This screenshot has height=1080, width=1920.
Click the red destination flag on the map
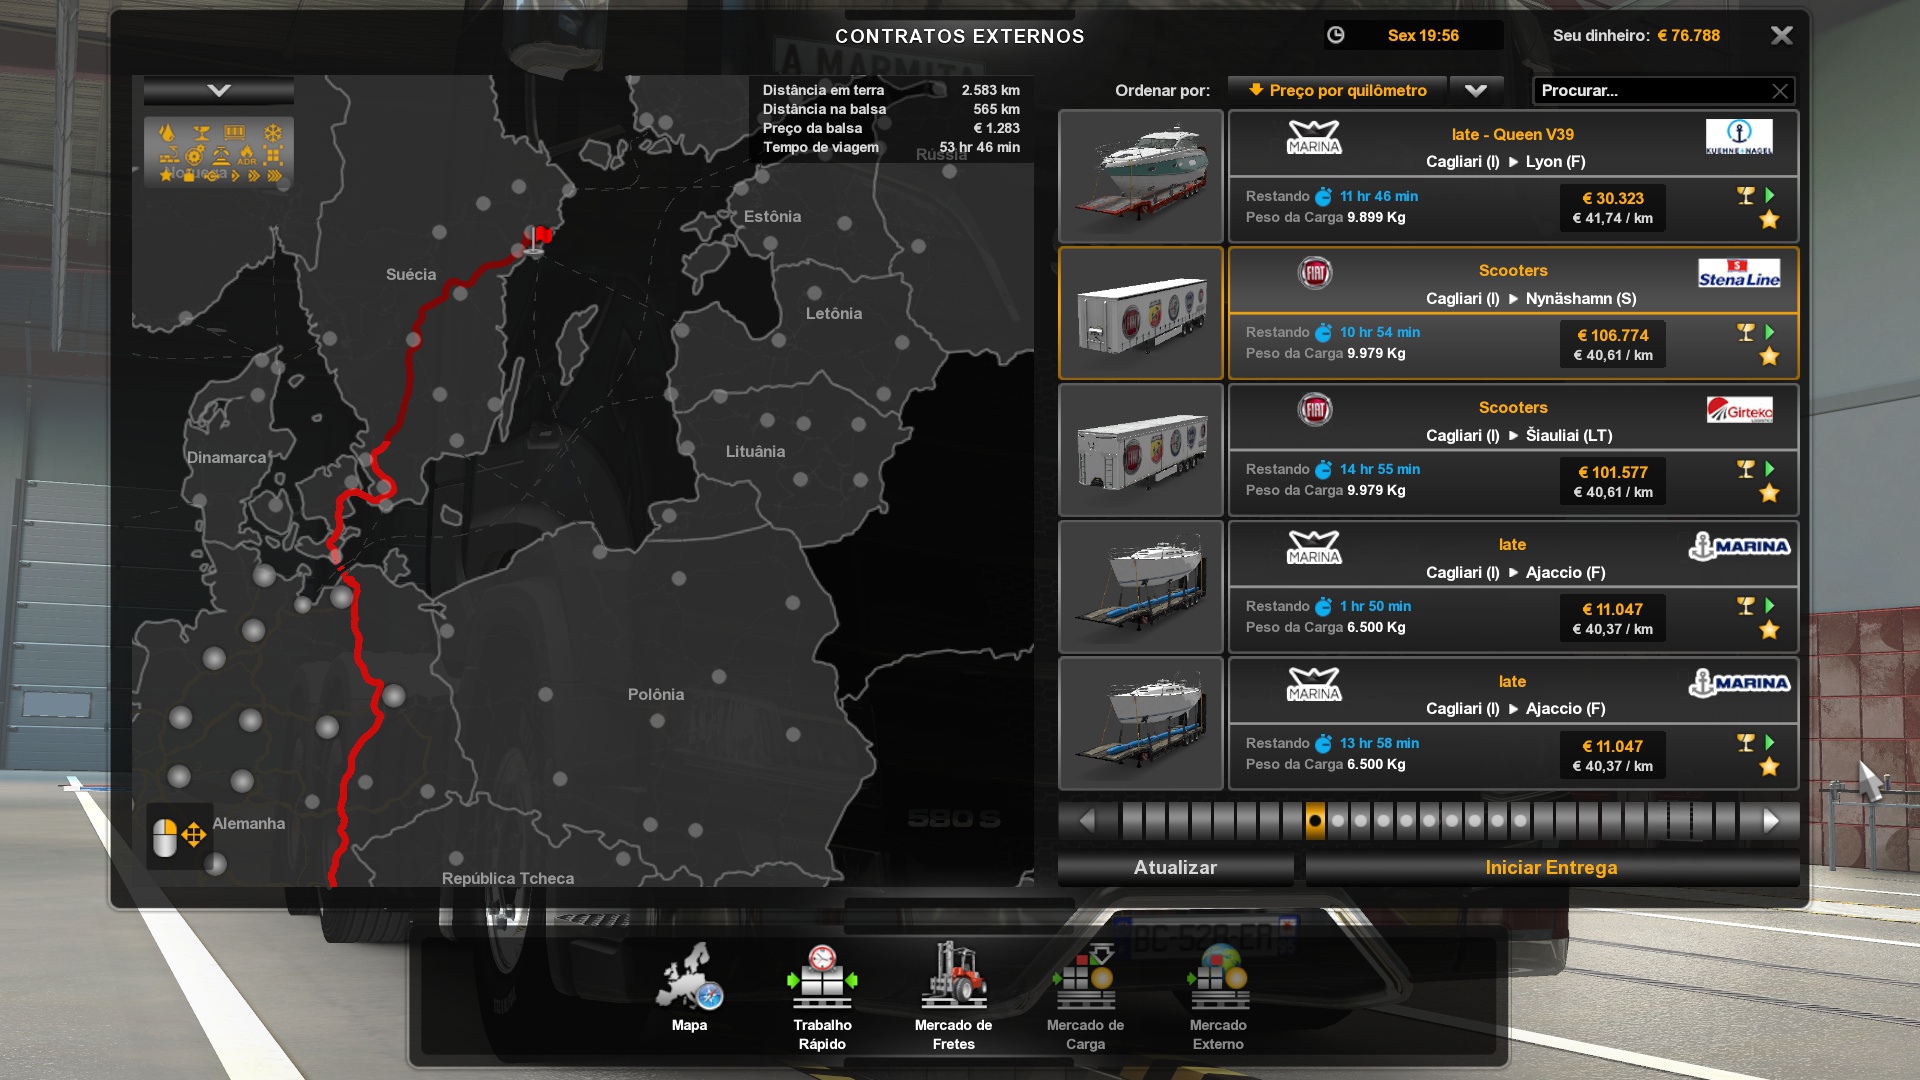click(x=541, y=237)
